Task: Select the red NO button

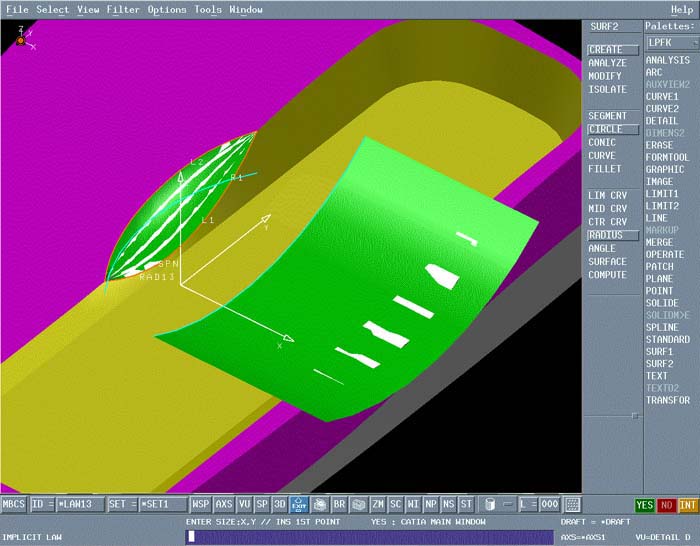Action: click(666, 505)
